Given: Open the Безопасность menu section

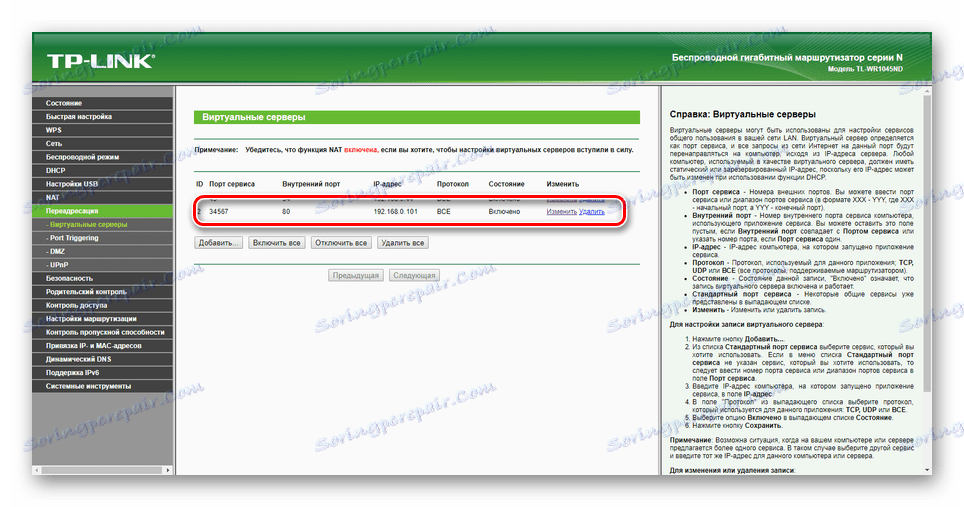Looking at the screenshot, I should tap(103, 279).
